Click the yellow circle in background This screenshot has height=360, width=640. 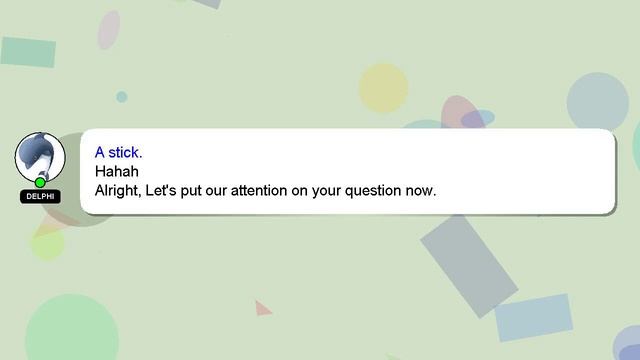[x=383, y=88]
